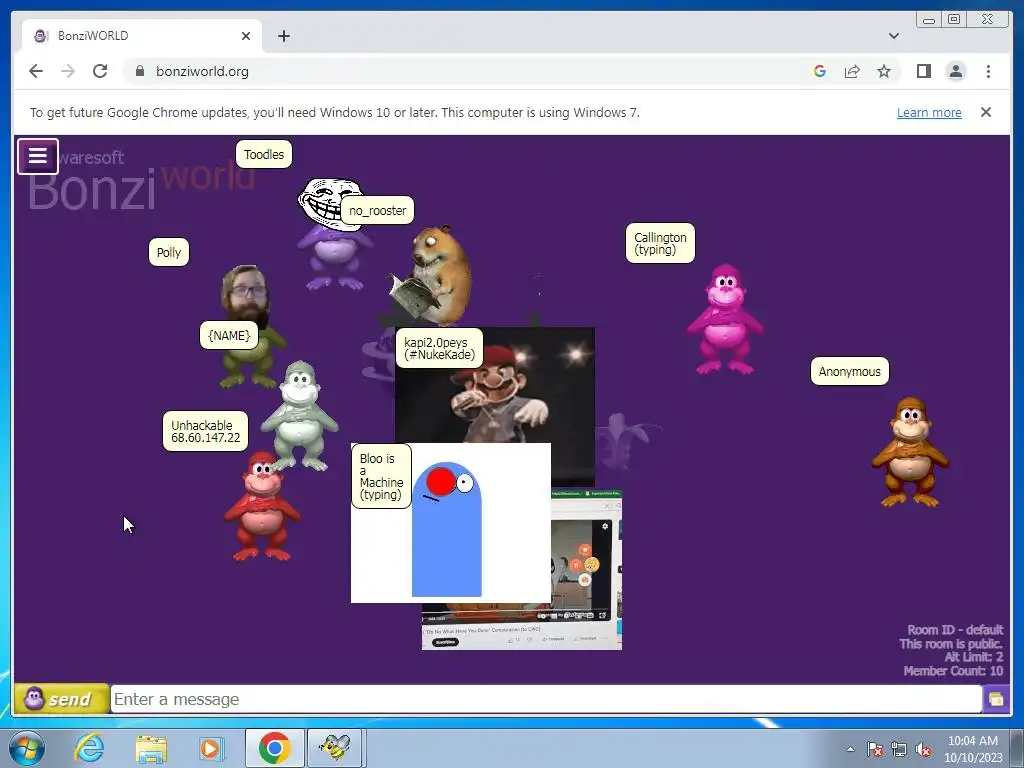This screenshot has width=1024, height=768.
Task: Close the BonziWORLD tab
Action: [x=246, y=36]
